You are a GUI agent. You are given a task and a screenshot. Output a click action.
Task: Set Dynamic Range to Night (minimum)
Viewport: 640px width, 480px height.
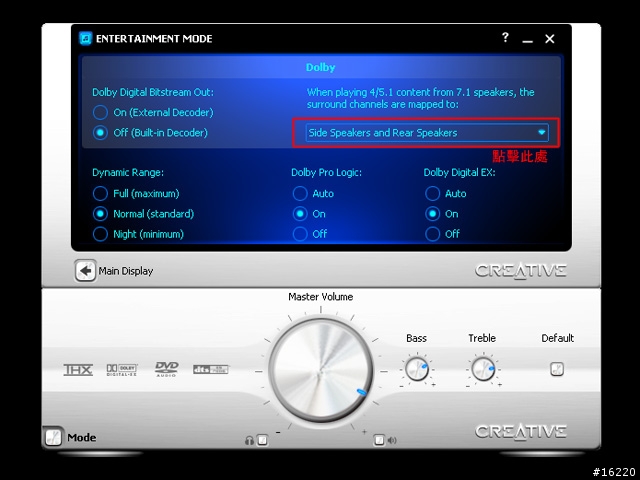tap(100, 234)
